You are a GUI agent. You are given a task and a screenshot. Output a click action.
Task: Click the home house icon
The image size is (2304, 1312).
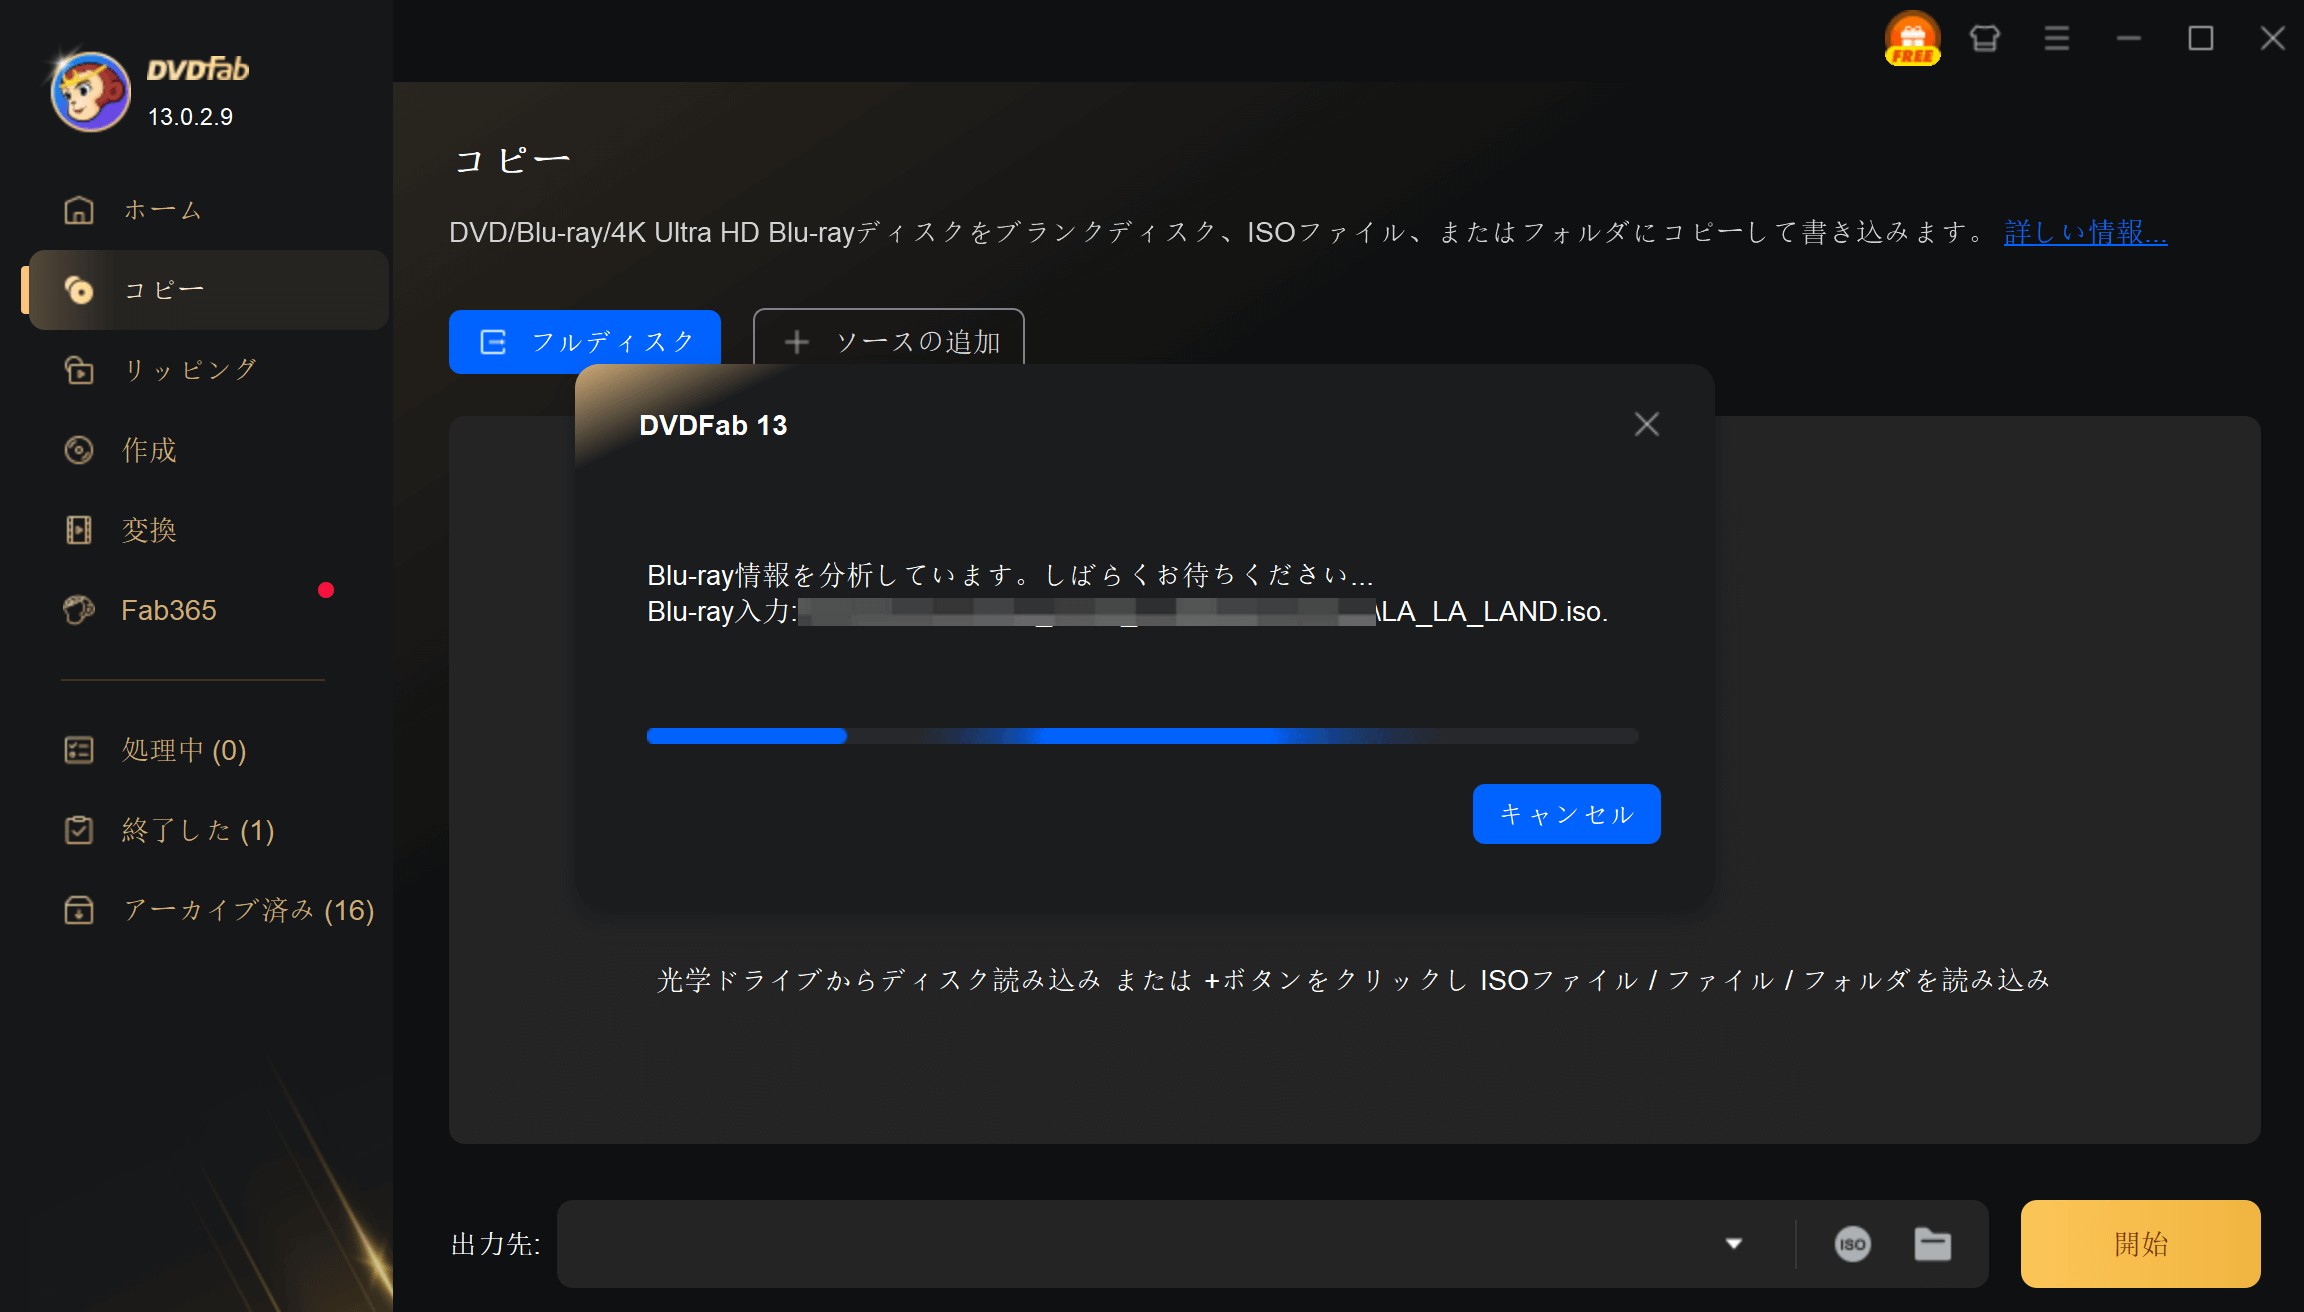point(79,210)
